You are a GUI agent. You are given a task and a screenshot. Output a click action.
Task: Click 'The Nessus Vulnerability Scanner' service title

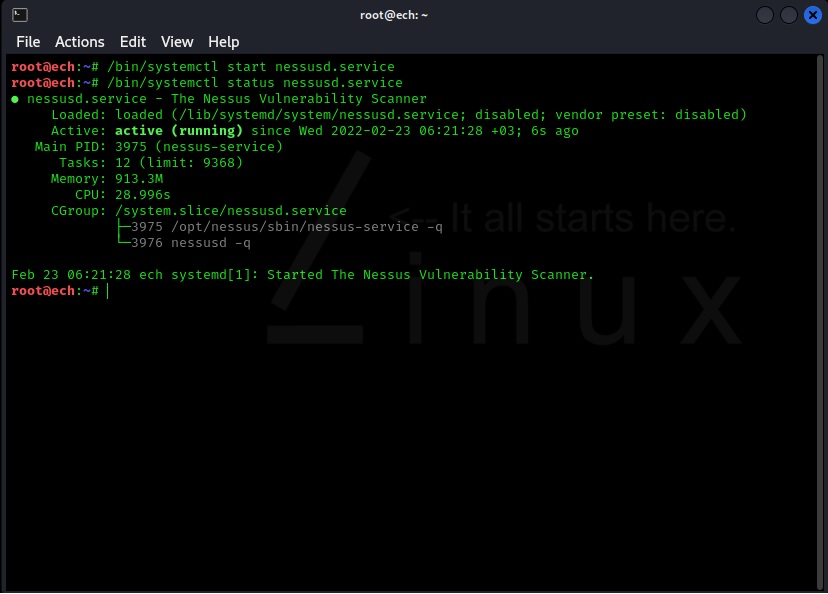[x=299, y=99]
